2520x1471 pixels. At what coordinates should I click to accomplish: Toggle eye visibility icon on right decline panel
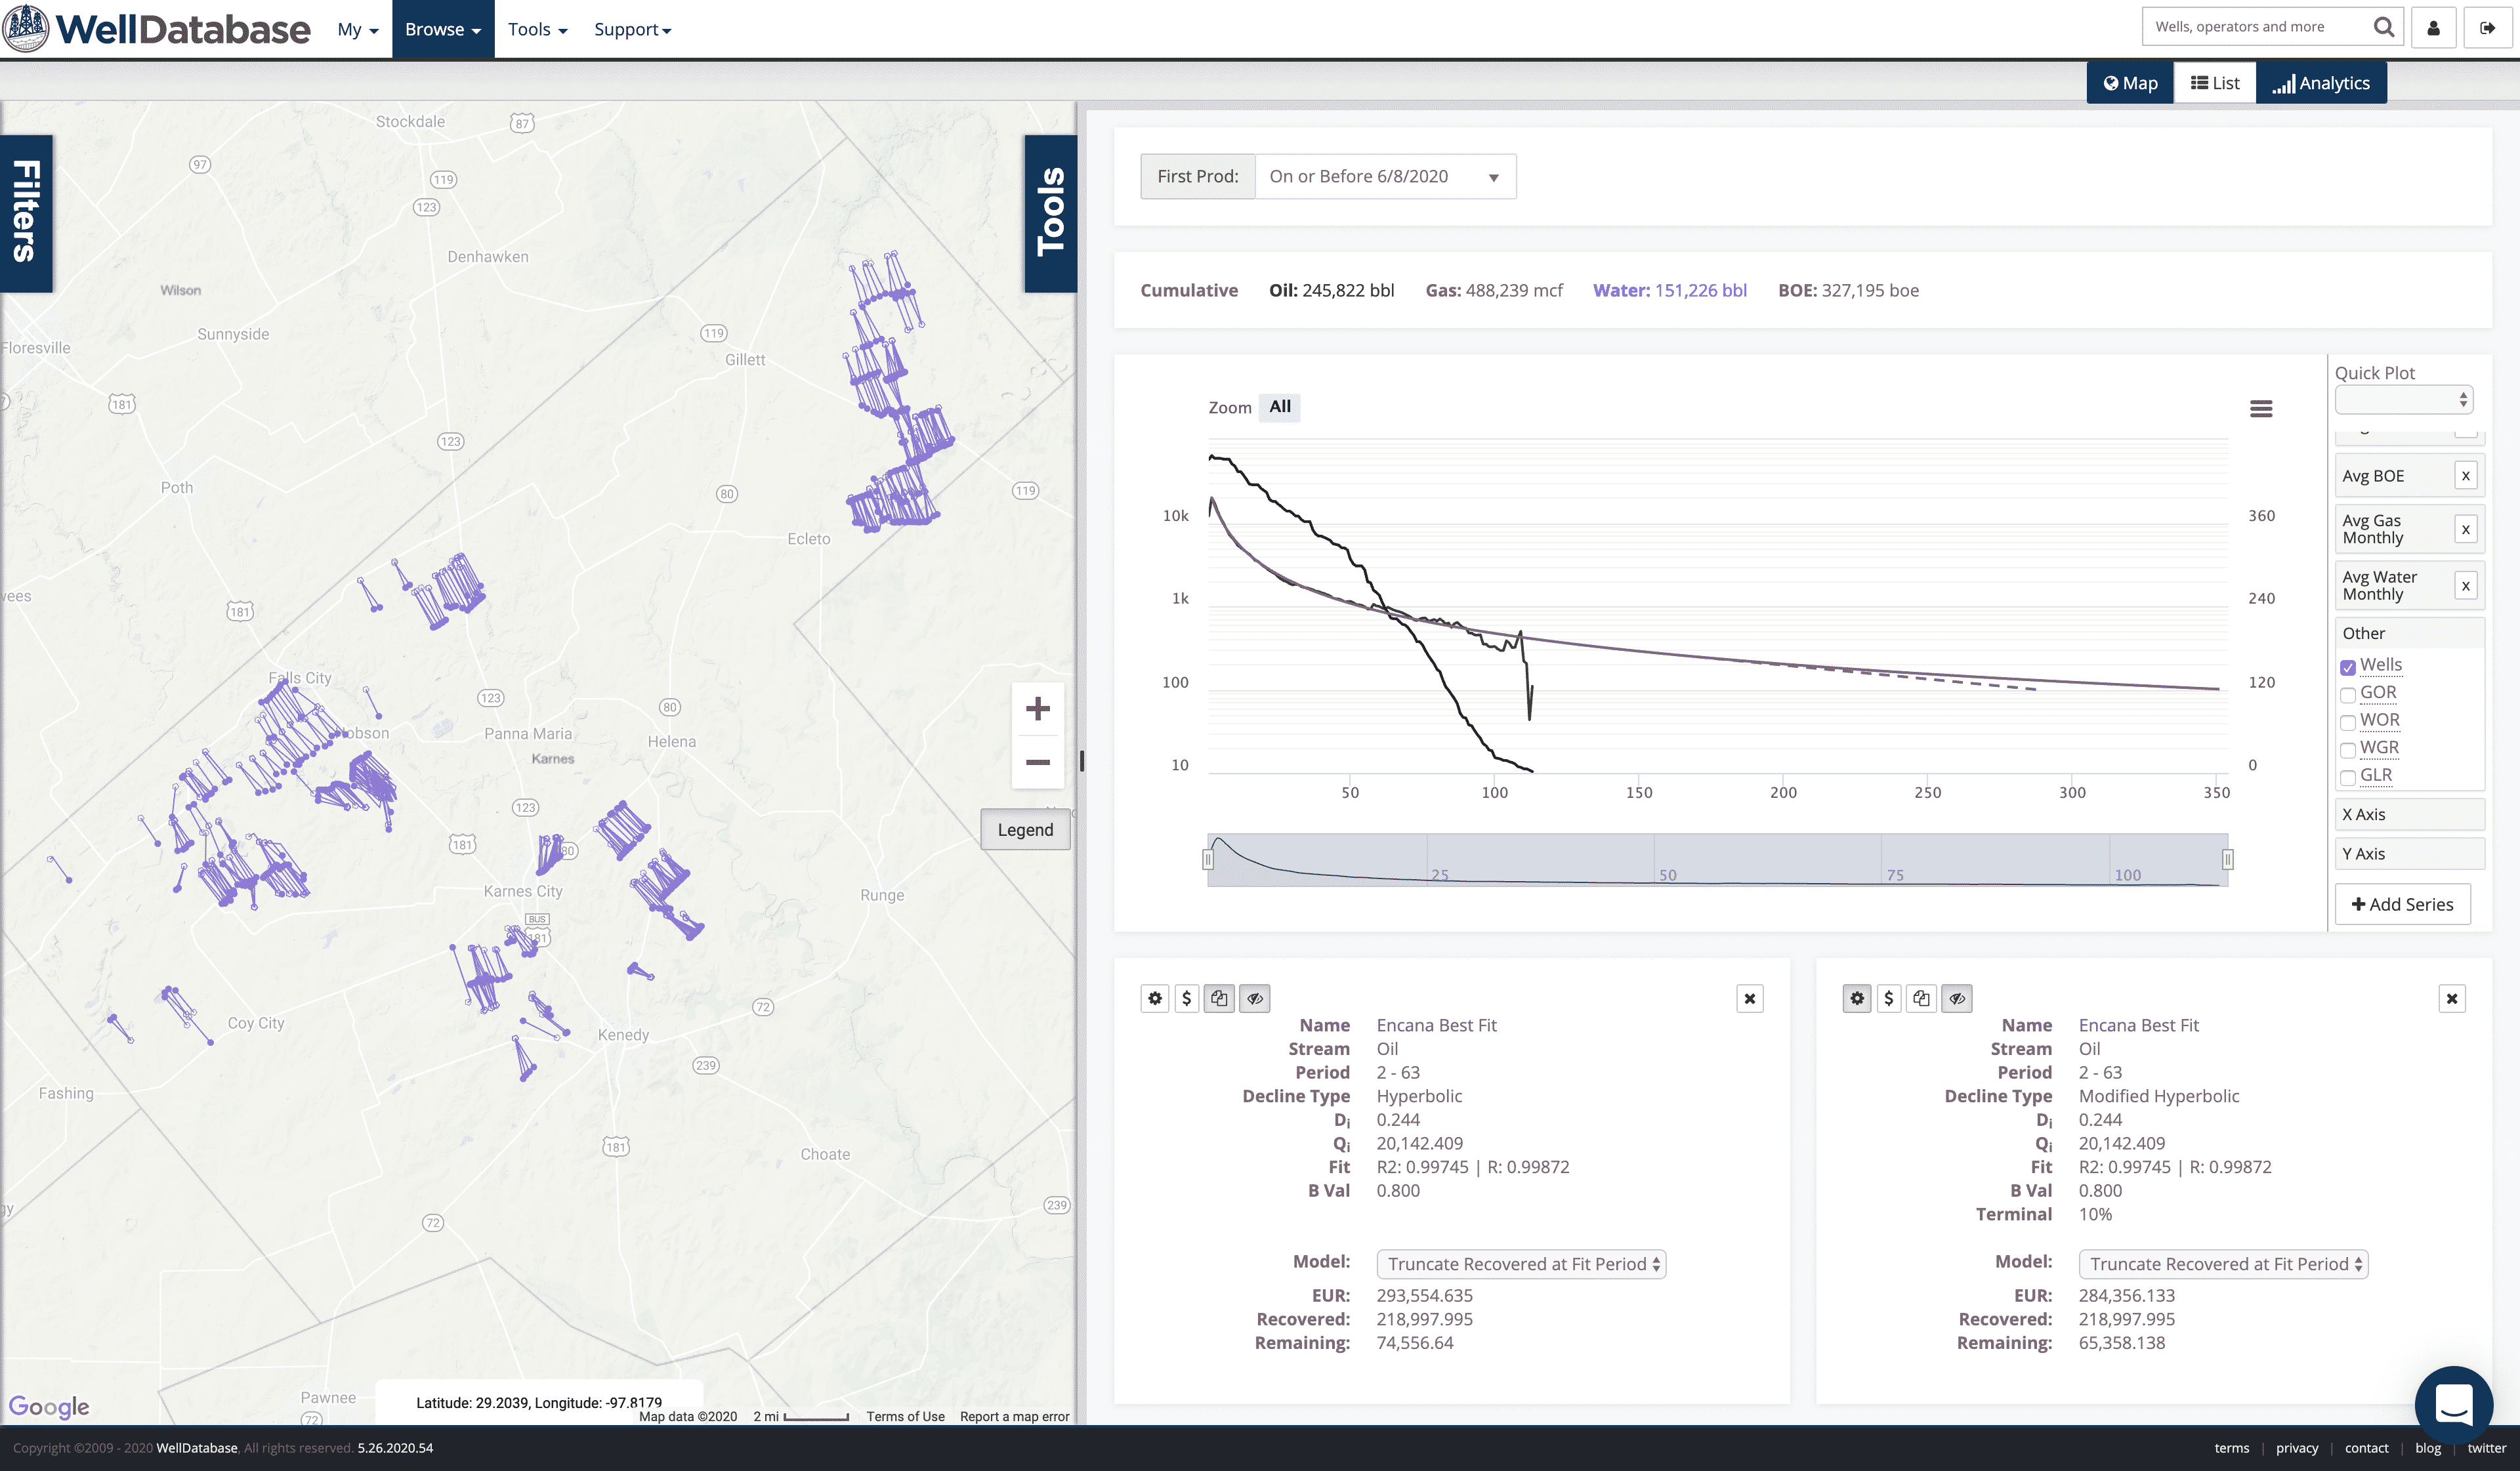pos(1956,998)
